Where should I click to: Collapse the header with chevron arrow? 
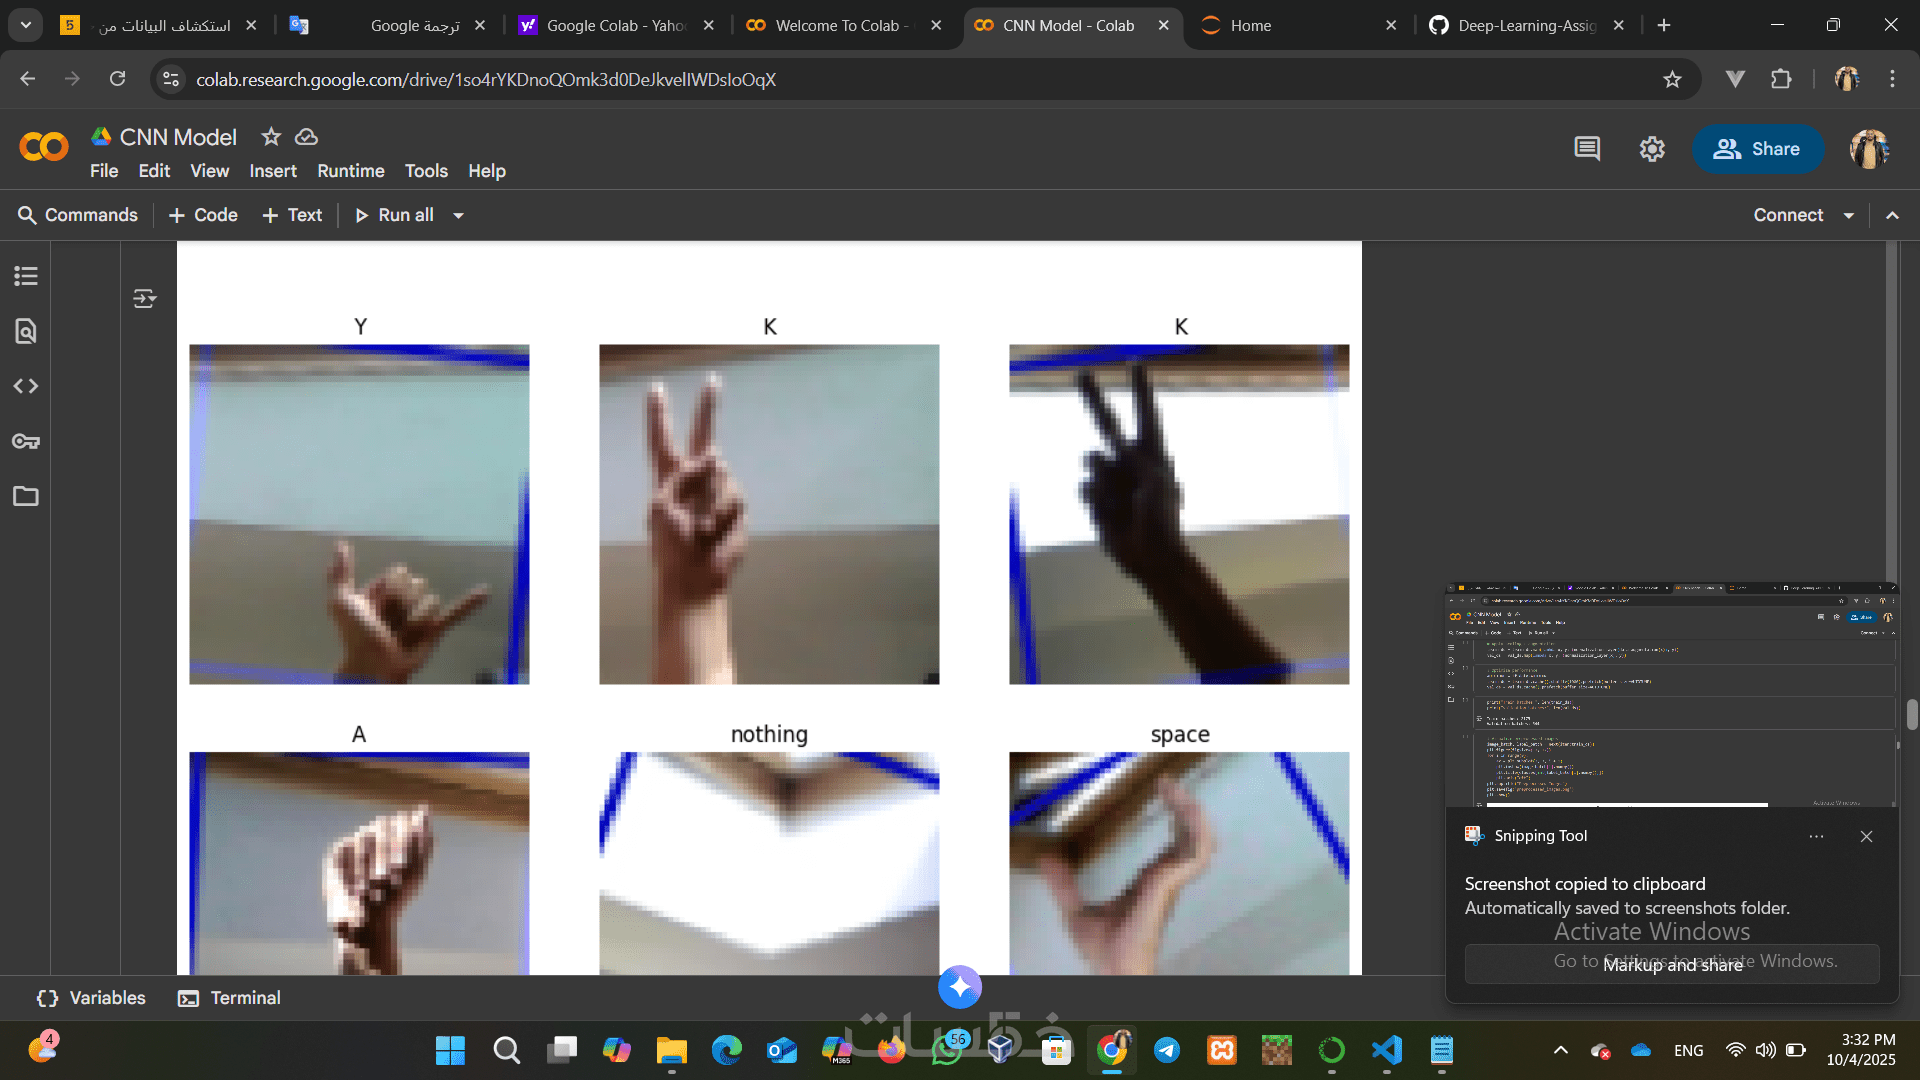[x=1893, y=215]
